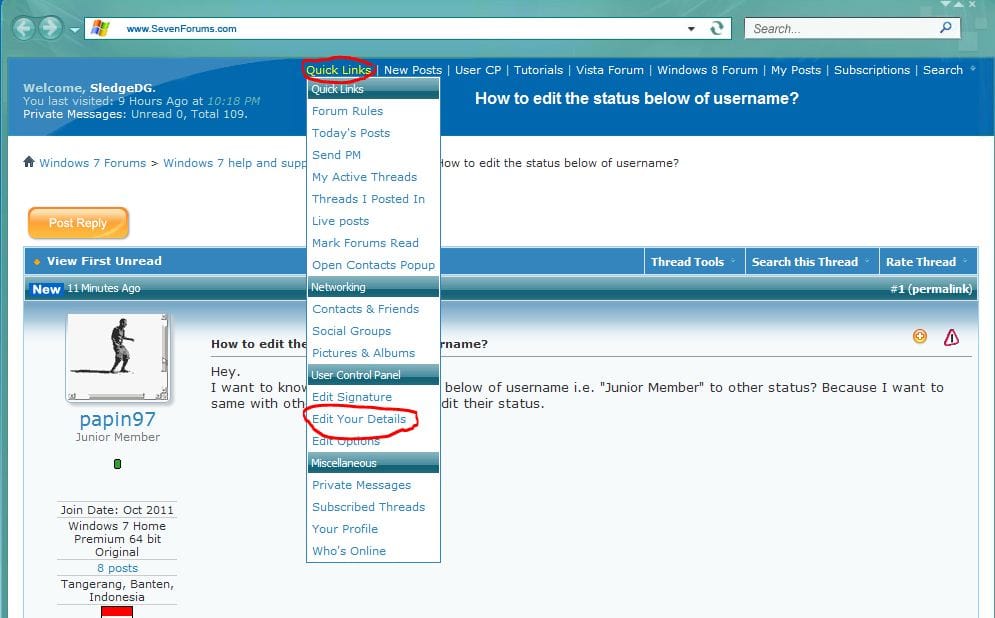Open the recent pages dropdown next to forward button
Screen dimensions: 995x618
click(x=75, y=29)
